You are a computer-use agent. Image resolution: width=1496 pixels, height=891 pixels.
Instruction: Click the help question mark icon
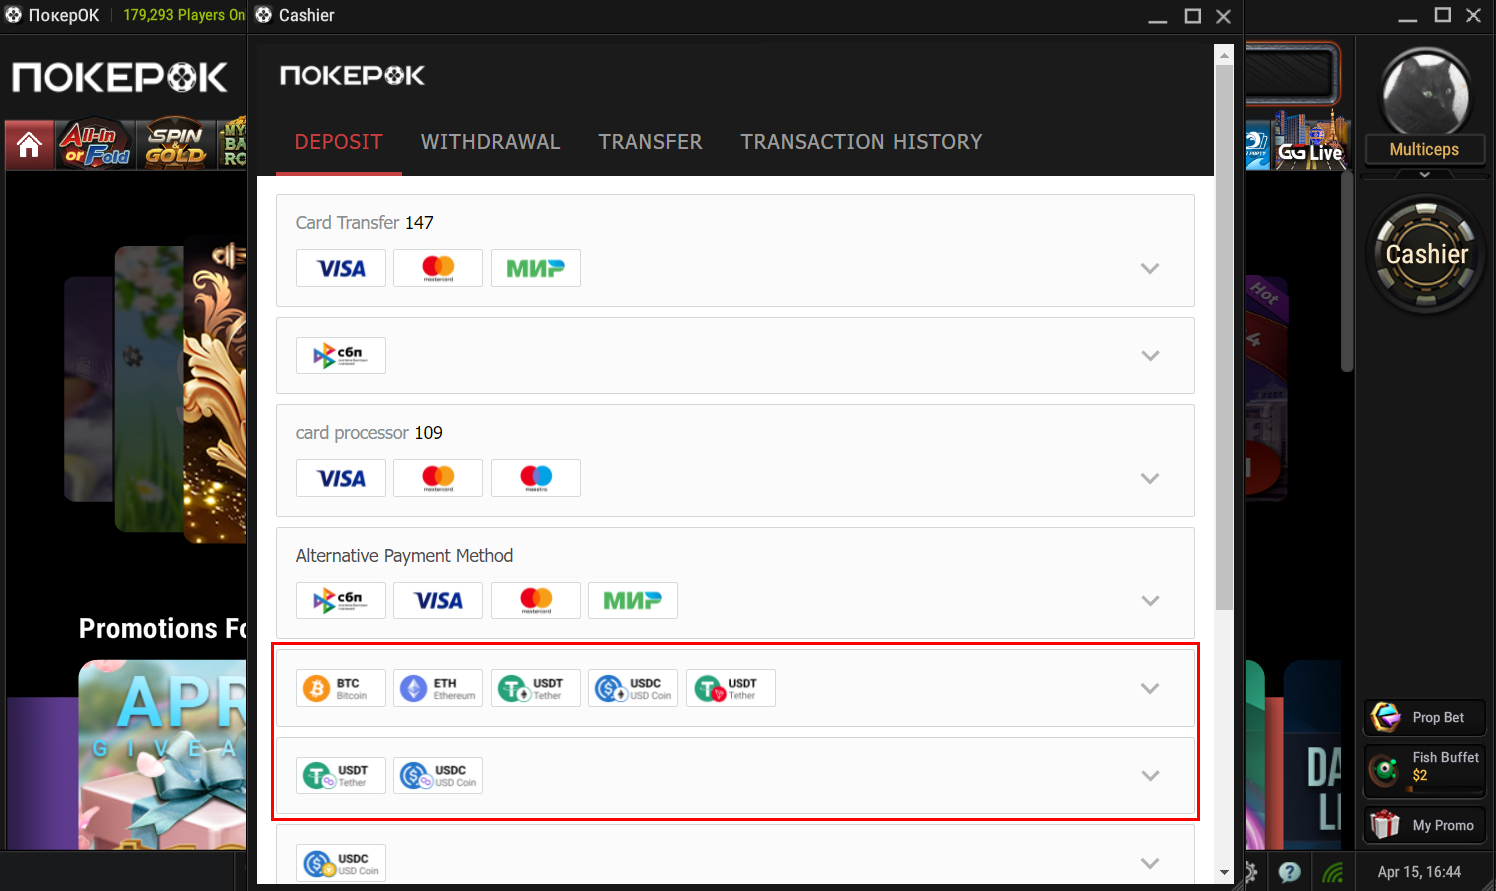tap(1290, 872)
